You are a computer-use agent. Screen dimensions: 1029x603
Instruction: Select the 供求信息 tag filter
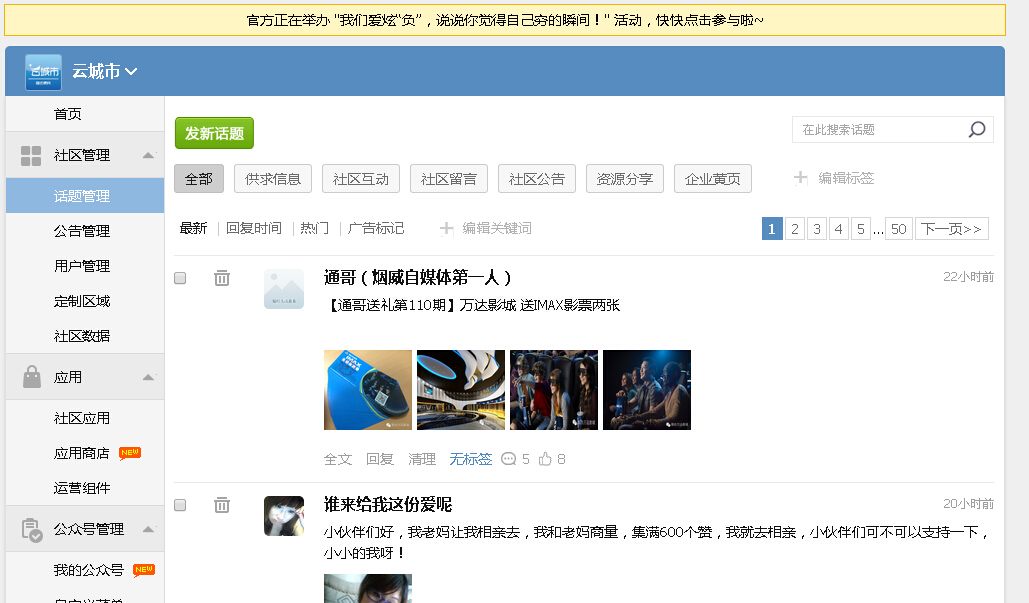point(272,178)
